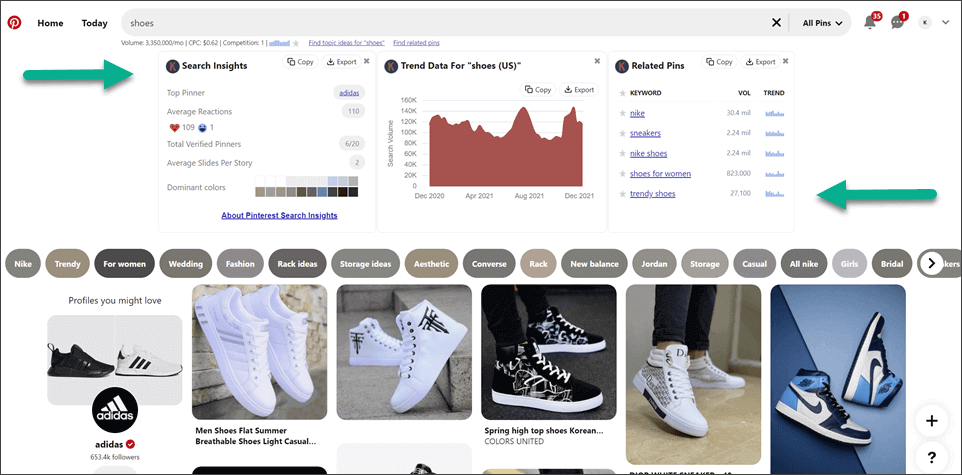Open the white Men Shoes Flat Summer pin
The height and width of the screenshot is (475, 962).
click(x=260, y=352)
